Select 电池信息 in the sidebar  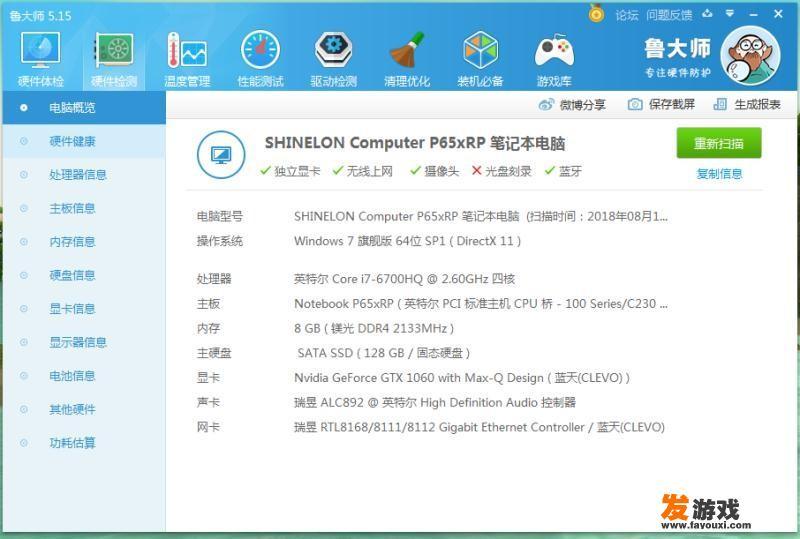(x=84, y=376)
